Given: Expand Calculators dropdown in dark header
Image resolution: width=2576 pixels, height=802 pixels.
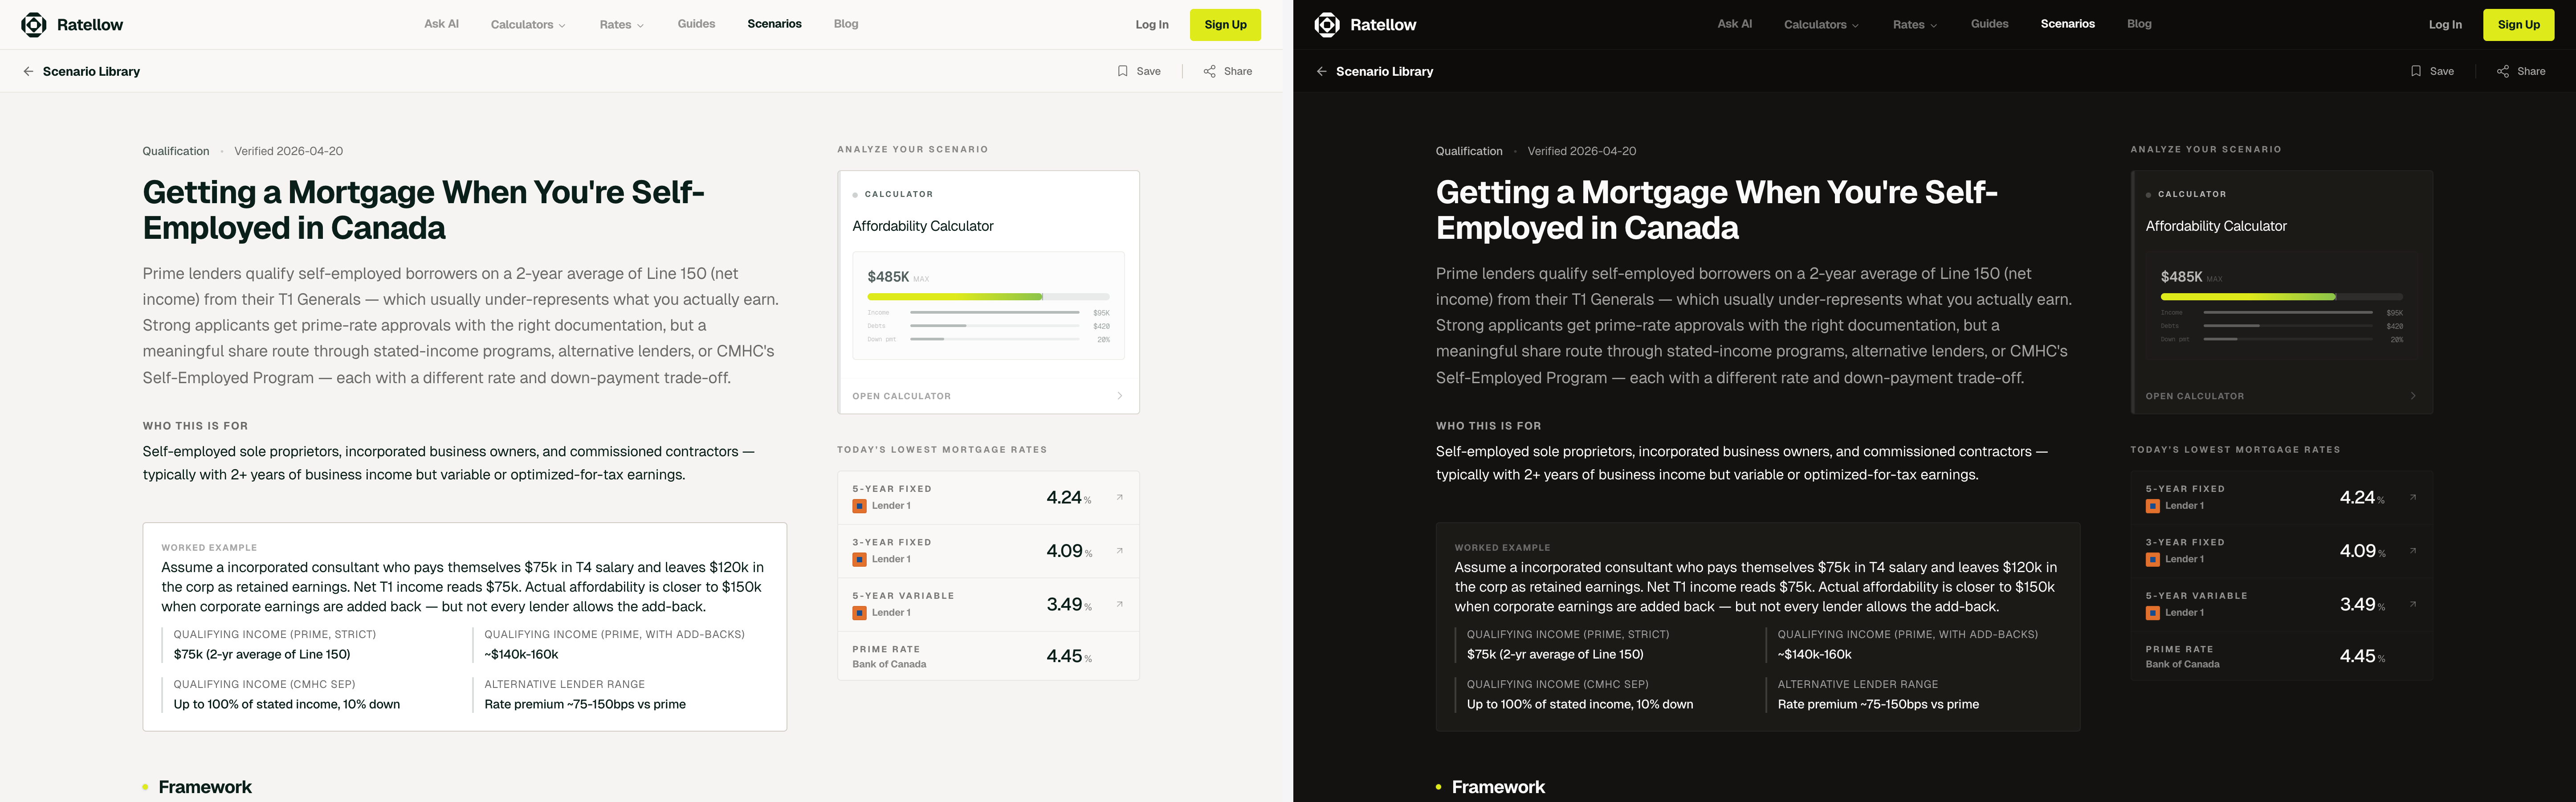Looking at the screenshot, I should [x=1821, y=25].
